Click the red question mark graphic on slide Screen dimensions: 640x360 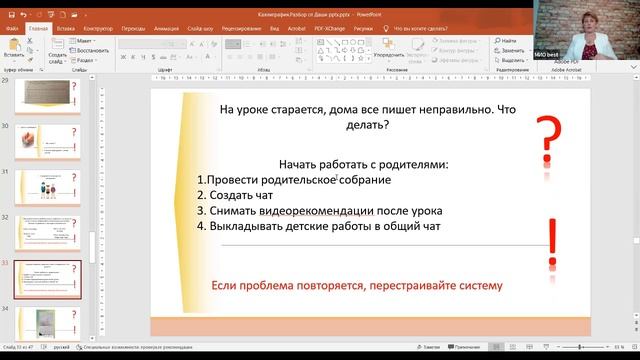coord(548,139)
